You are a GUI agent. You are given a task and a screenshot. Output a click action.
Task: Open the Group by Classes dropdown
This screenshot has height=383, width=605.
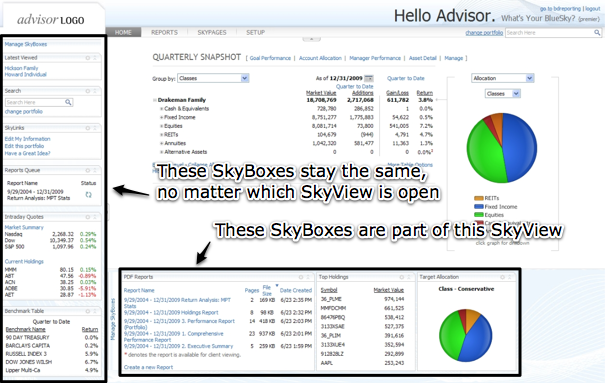pos(213,78)
